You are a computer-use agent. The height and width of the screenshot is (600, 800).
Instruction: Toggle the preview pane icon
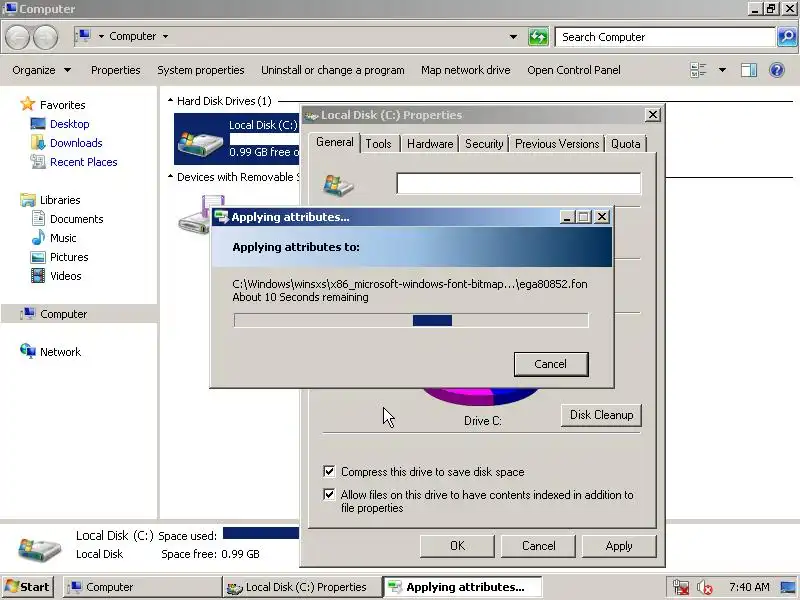748,70
